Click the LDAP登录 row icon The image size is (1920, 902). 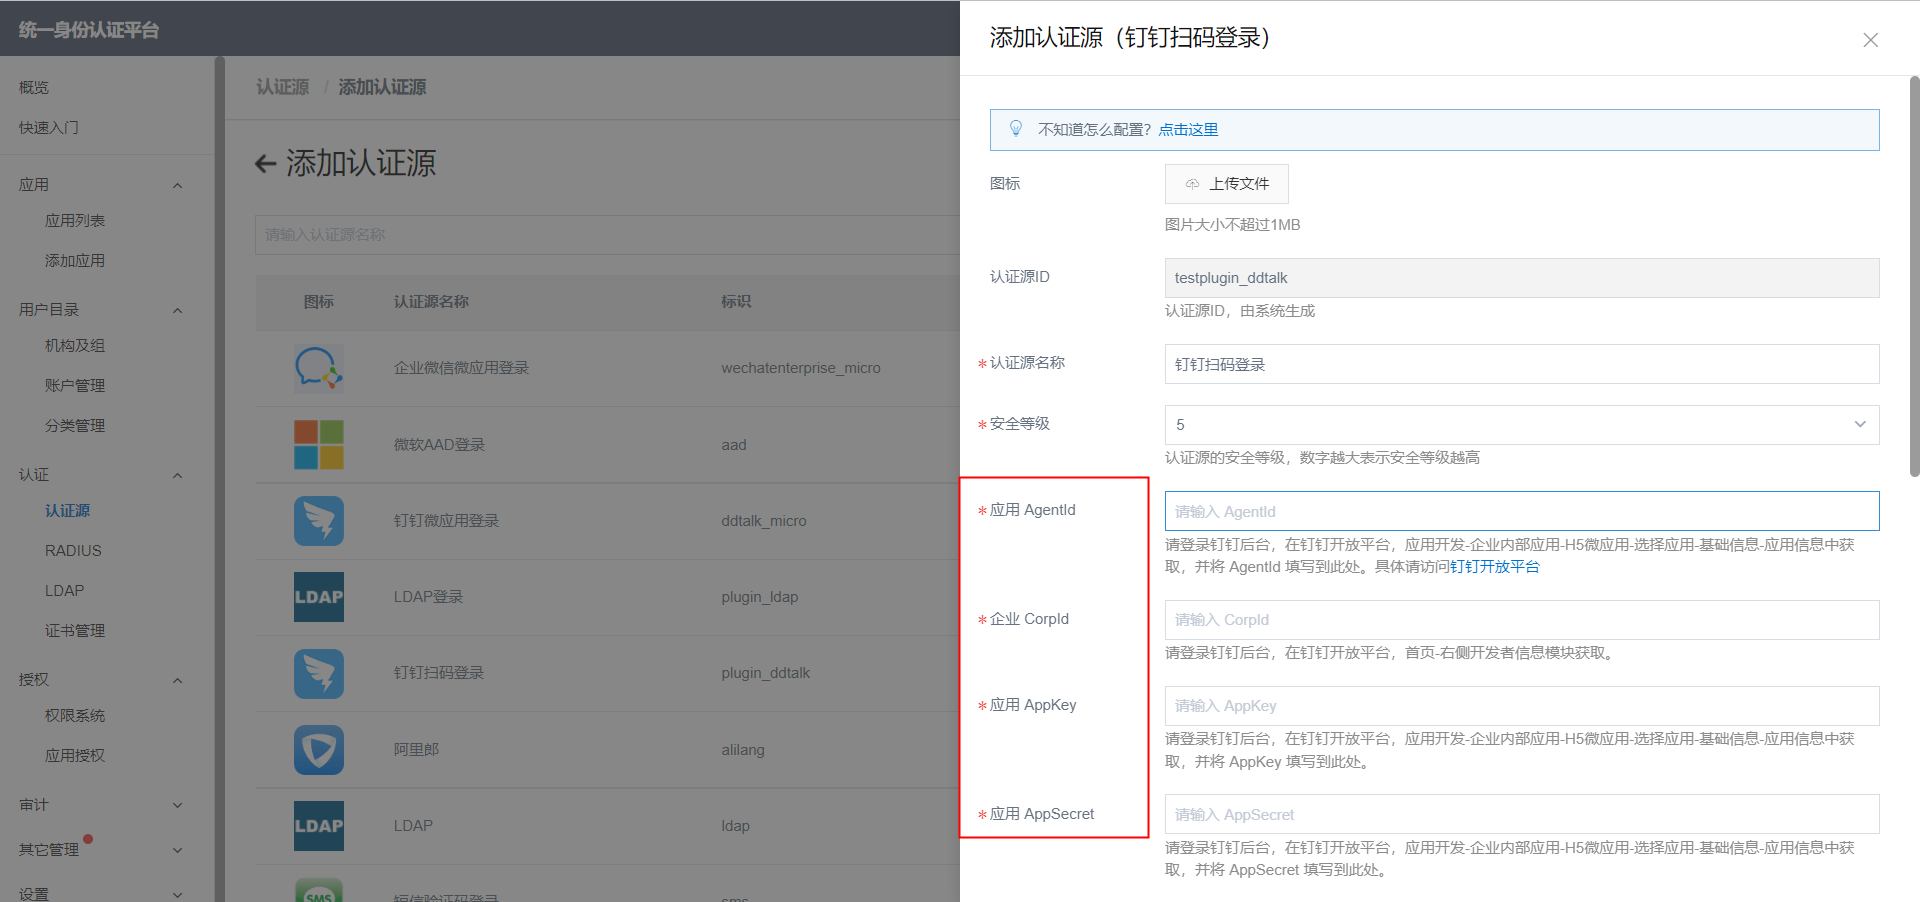coord(318,597)
